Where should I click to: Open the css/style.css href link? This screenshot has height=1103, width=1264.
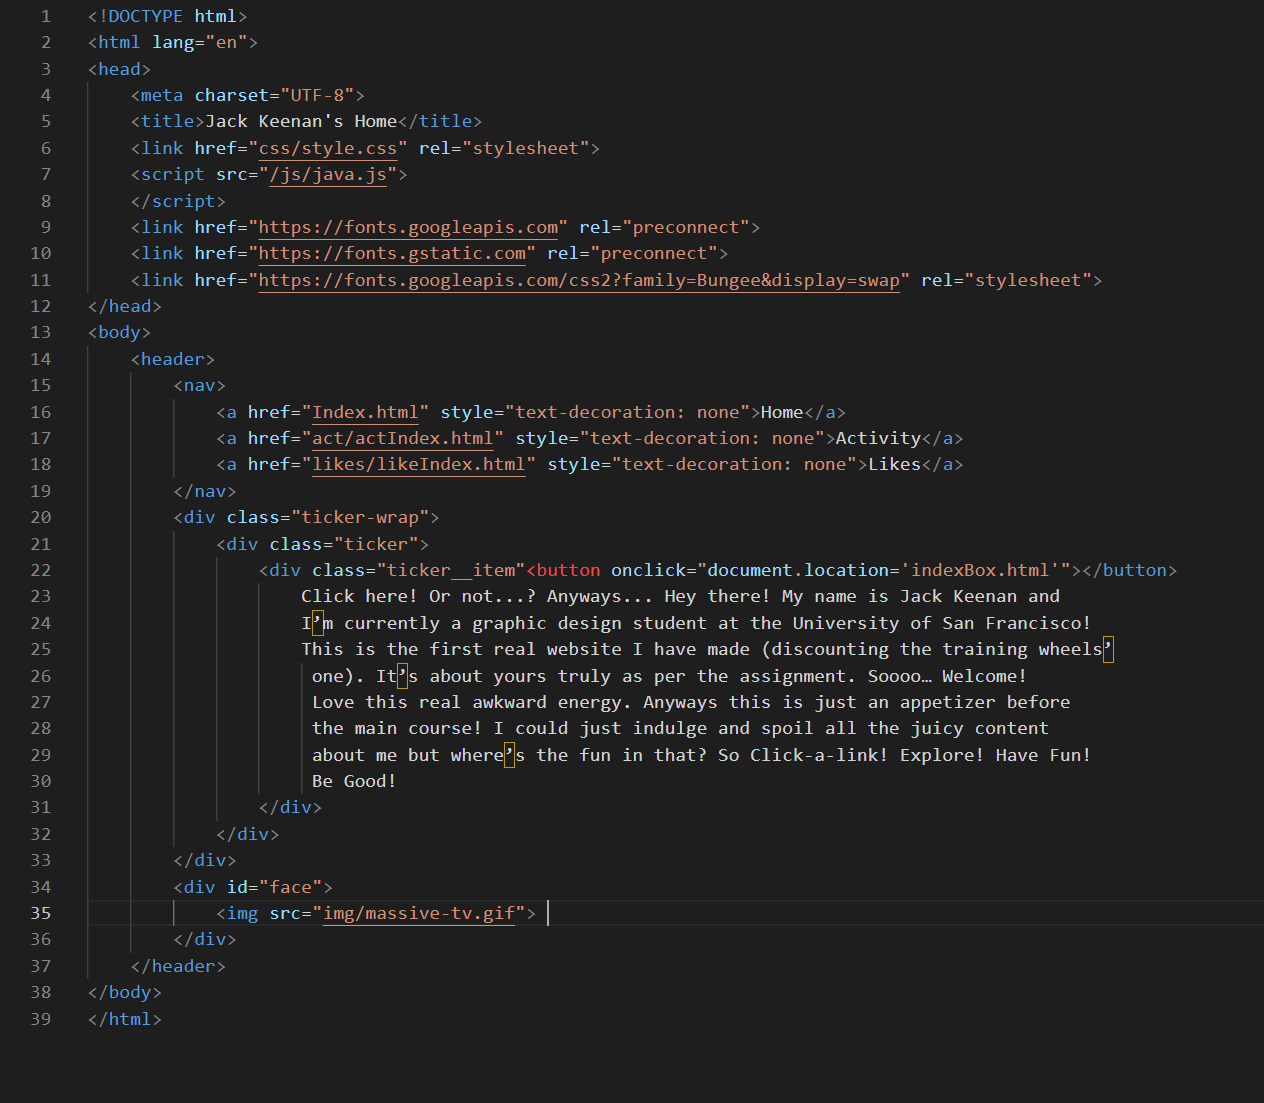pos(328,148)
